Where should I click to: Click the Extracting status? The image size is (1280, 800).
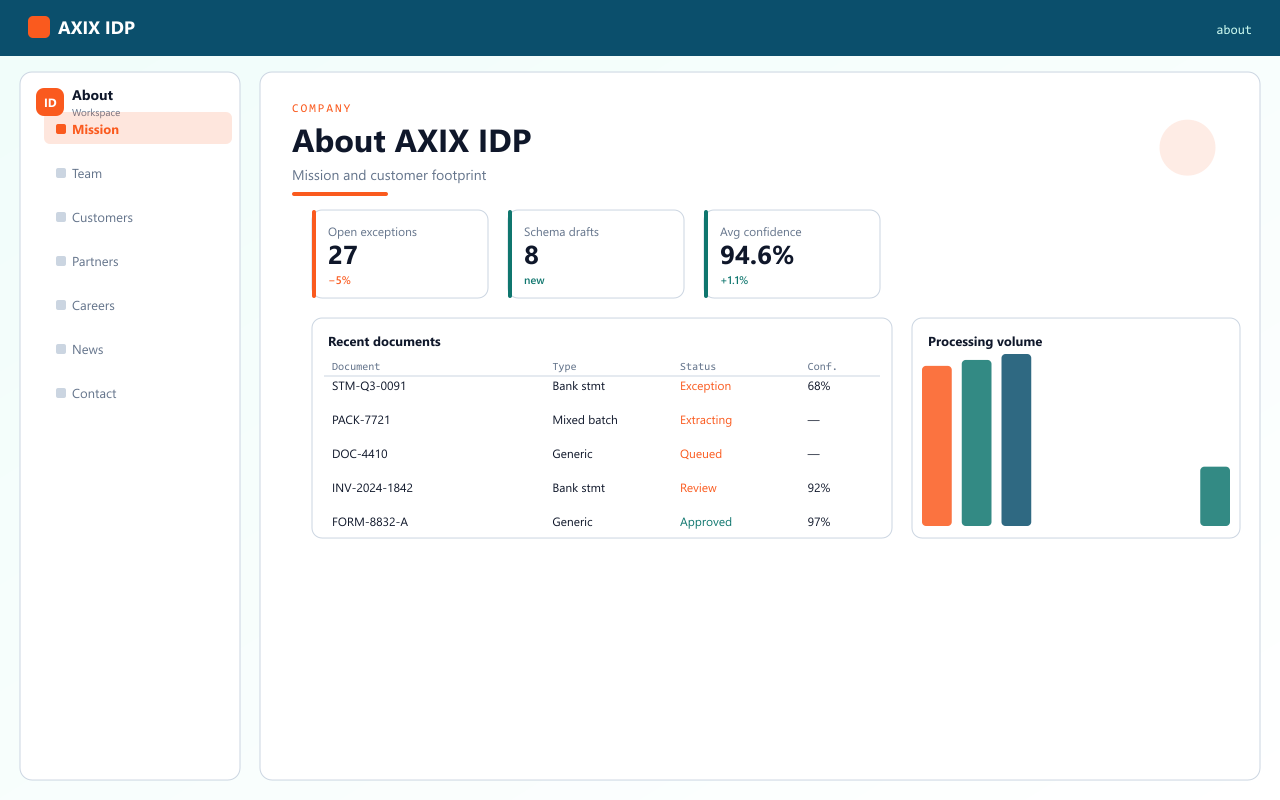(x=706, y=420)
